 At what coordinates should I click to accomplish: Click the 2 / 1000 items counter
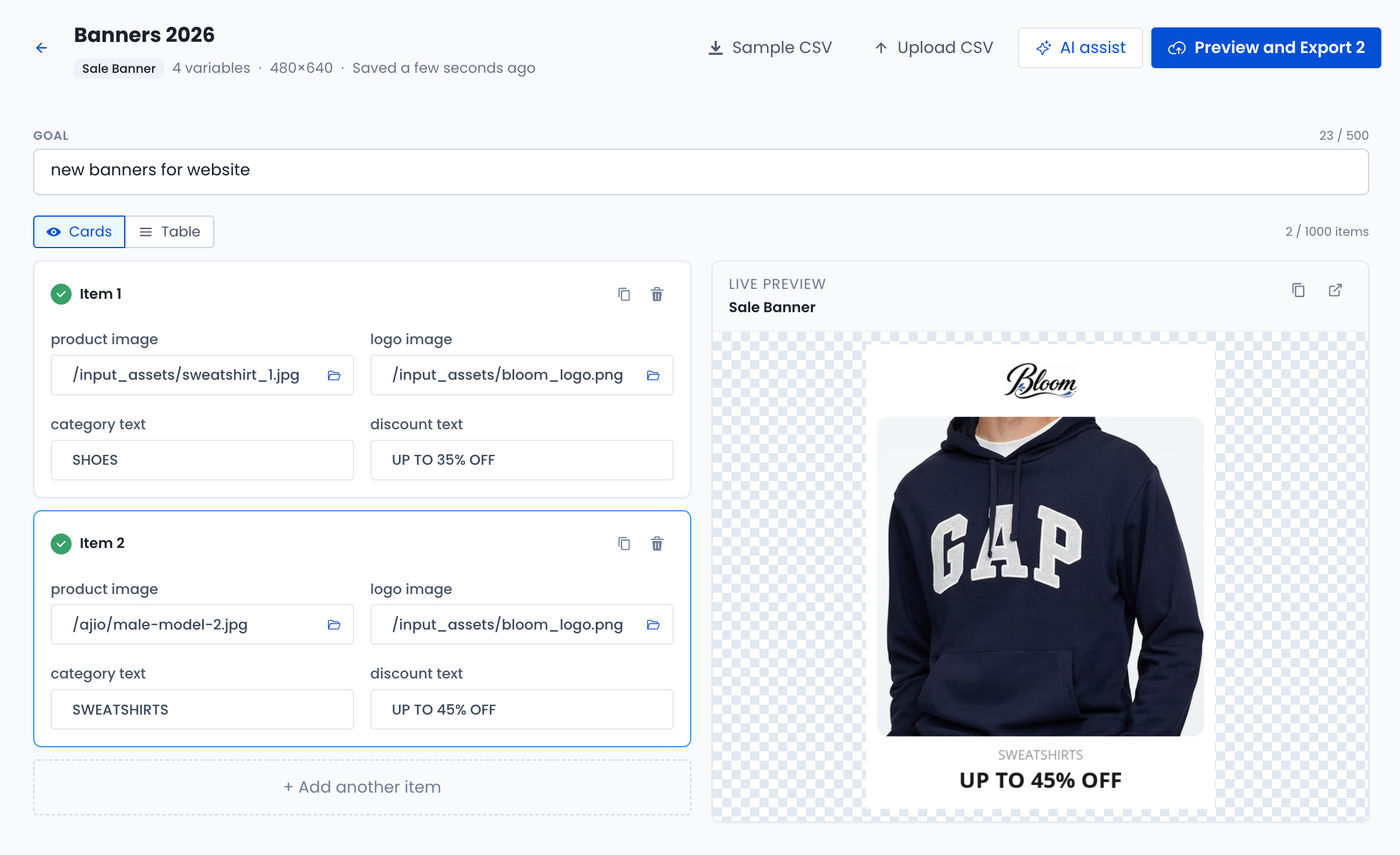click(1327, 232)
